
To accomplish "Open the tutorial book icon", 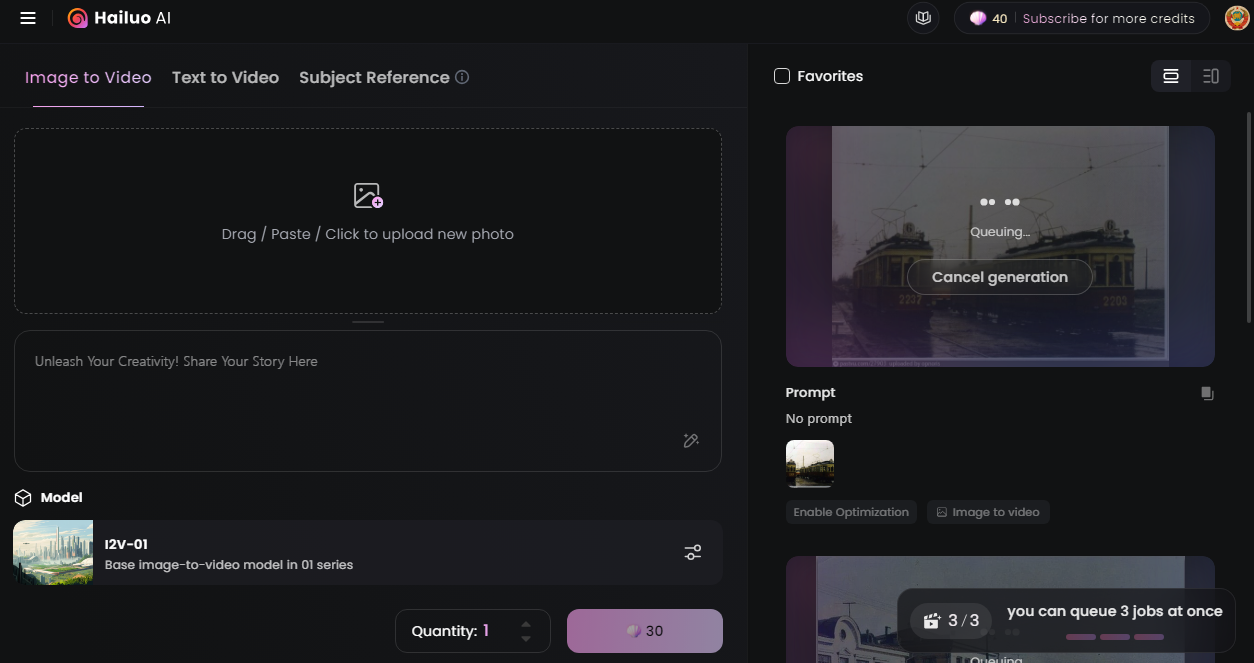I will [x=923, y=18].
